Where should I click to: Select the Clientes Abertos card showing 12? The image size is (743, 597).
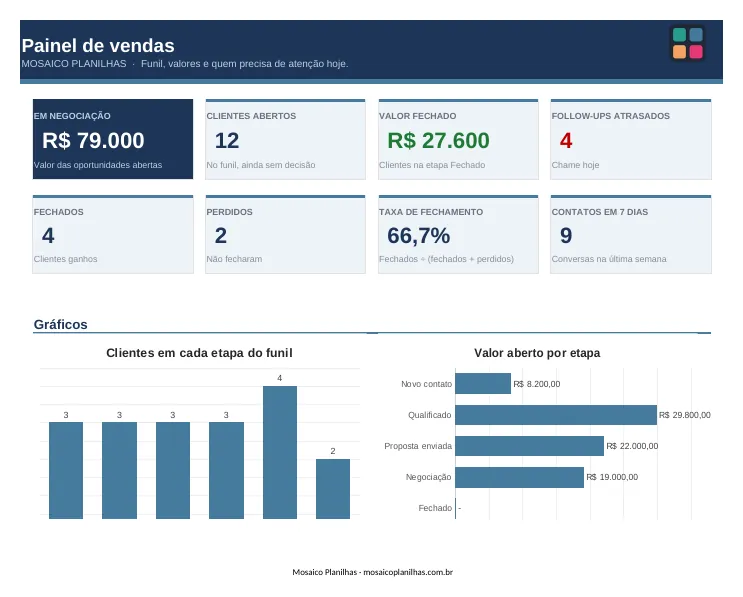(x=285, y=139)
